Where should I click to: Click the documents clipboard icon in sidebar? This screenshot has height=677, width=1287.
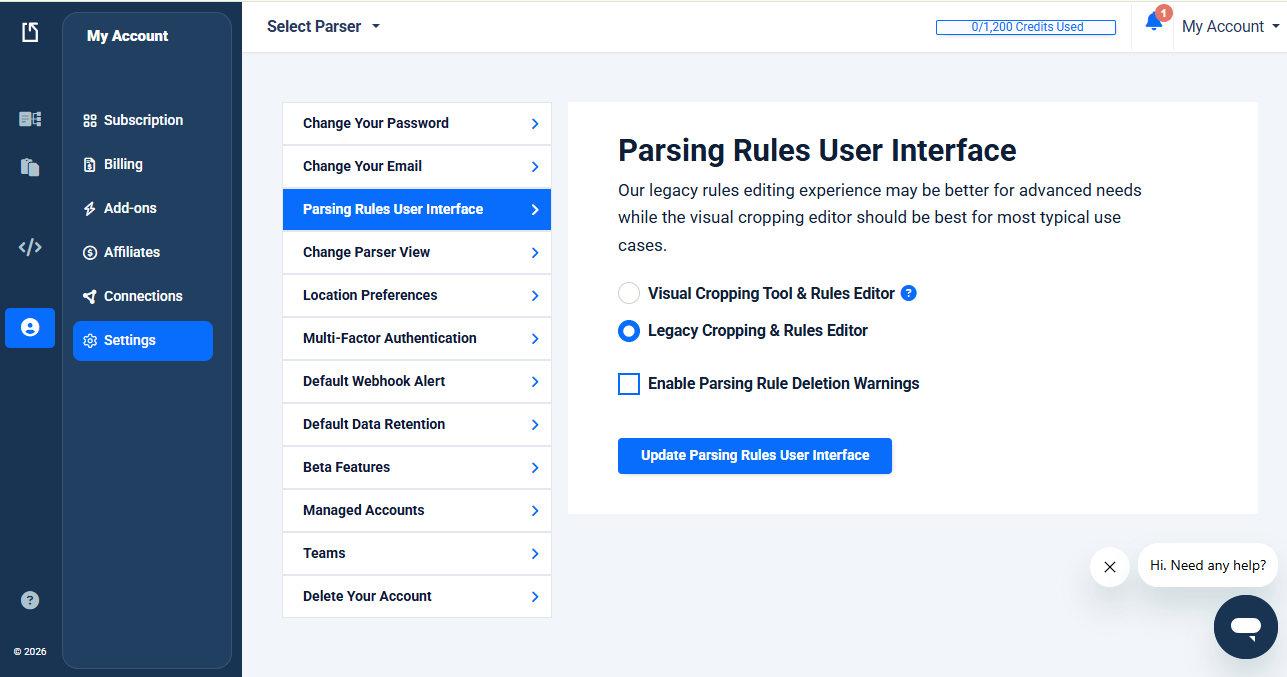pyautogui.click(x=30, y=167)
